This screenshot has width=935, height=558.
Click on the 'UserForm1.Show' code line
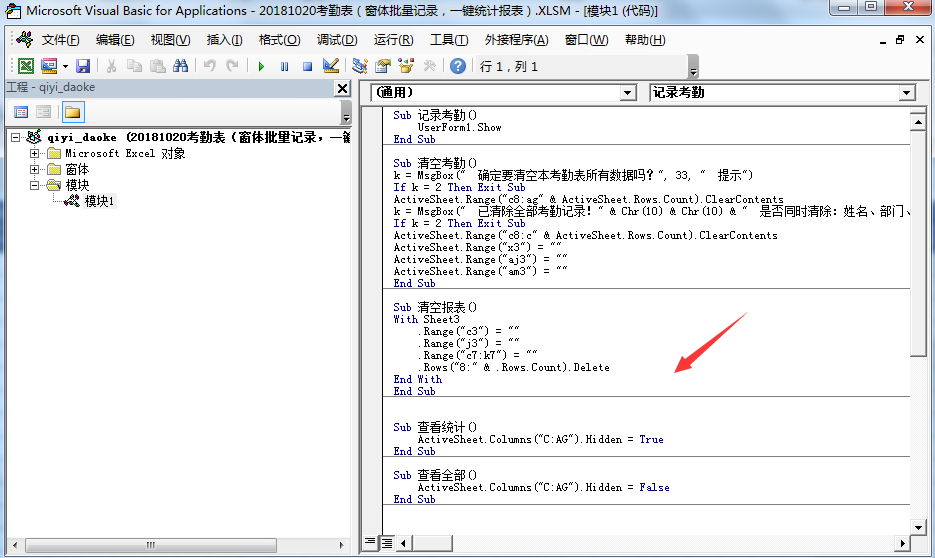click(x=459, y=128)
